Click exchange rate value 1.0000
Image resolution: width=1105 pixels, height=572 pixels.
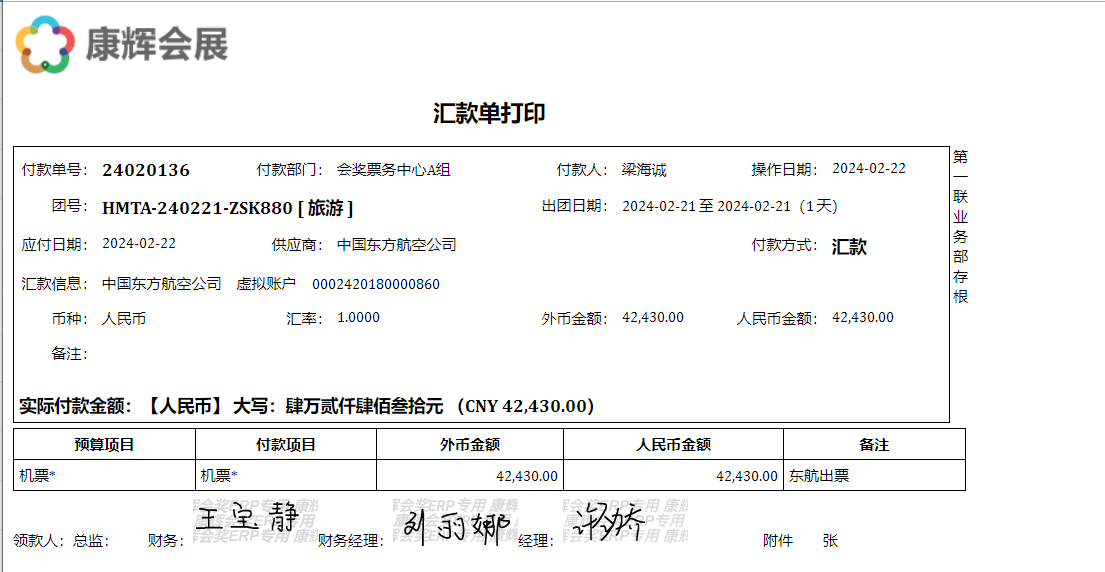[359, 318]
